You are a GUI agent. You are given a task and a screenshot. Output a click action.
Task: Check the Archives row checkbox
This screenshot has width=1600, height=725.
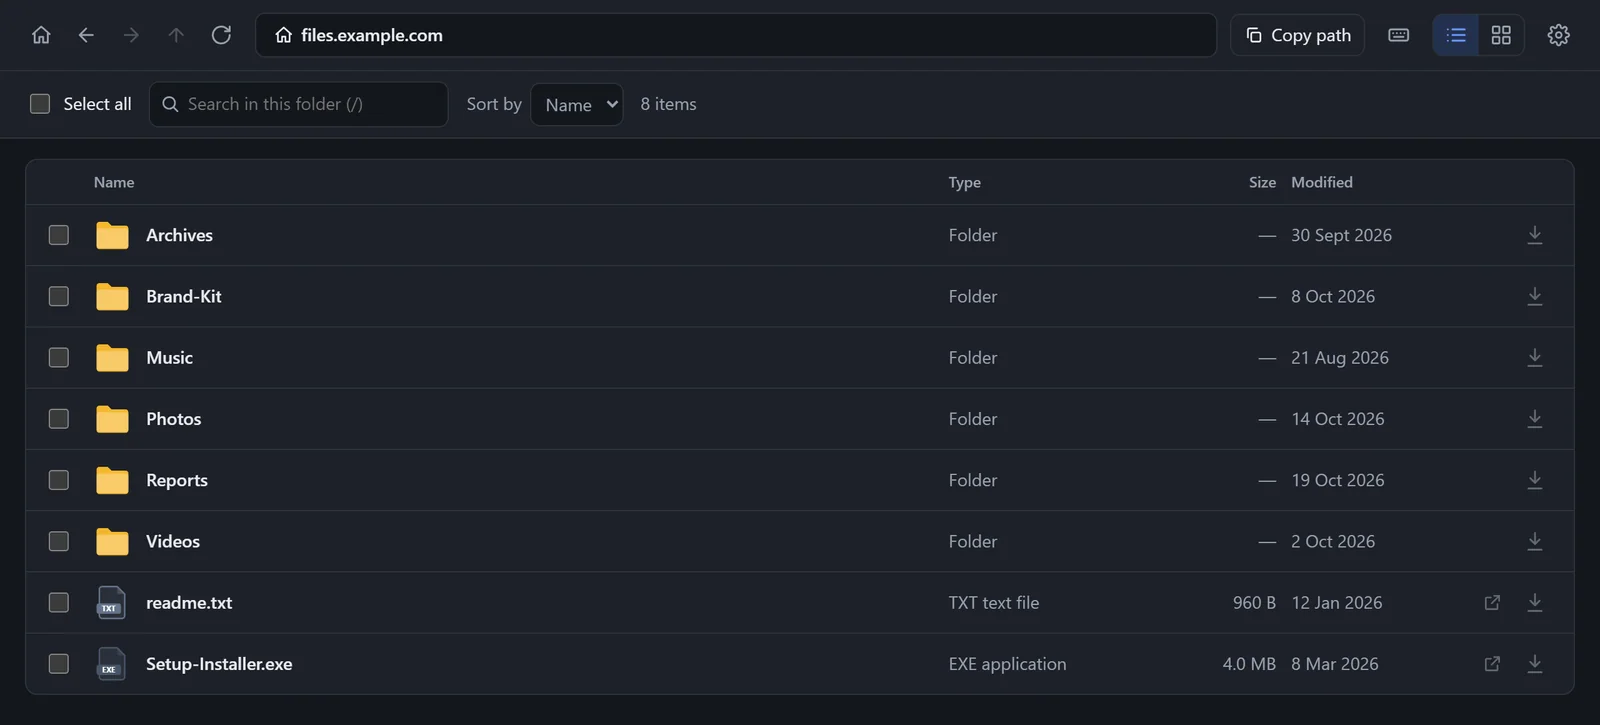[x=59, y=235]
